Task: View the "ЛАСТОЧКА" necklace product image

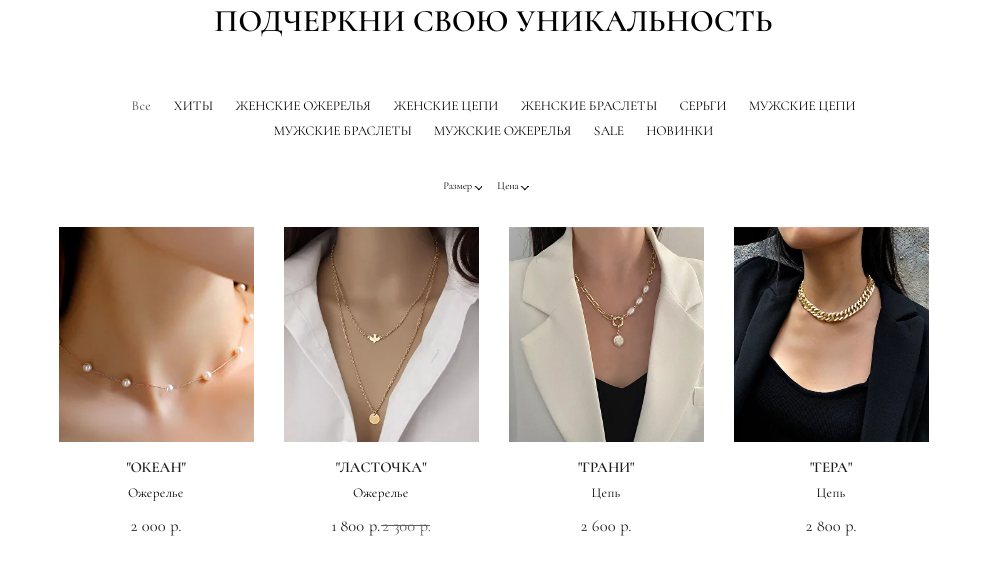Action: click(x=381, y=335)
